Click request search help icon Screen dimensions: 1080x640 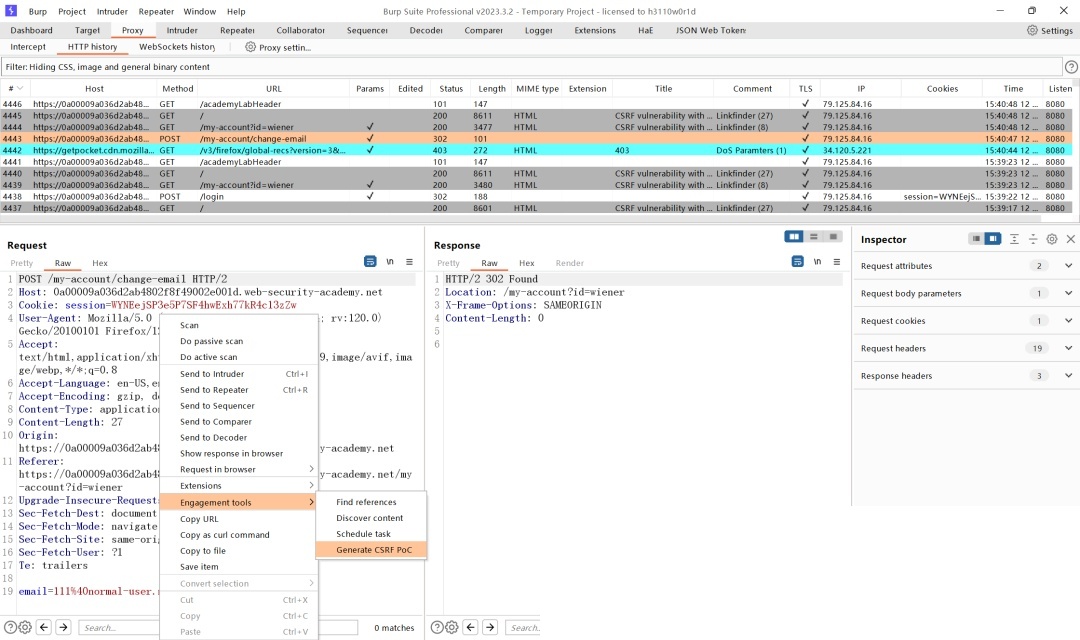coord(10,628)
